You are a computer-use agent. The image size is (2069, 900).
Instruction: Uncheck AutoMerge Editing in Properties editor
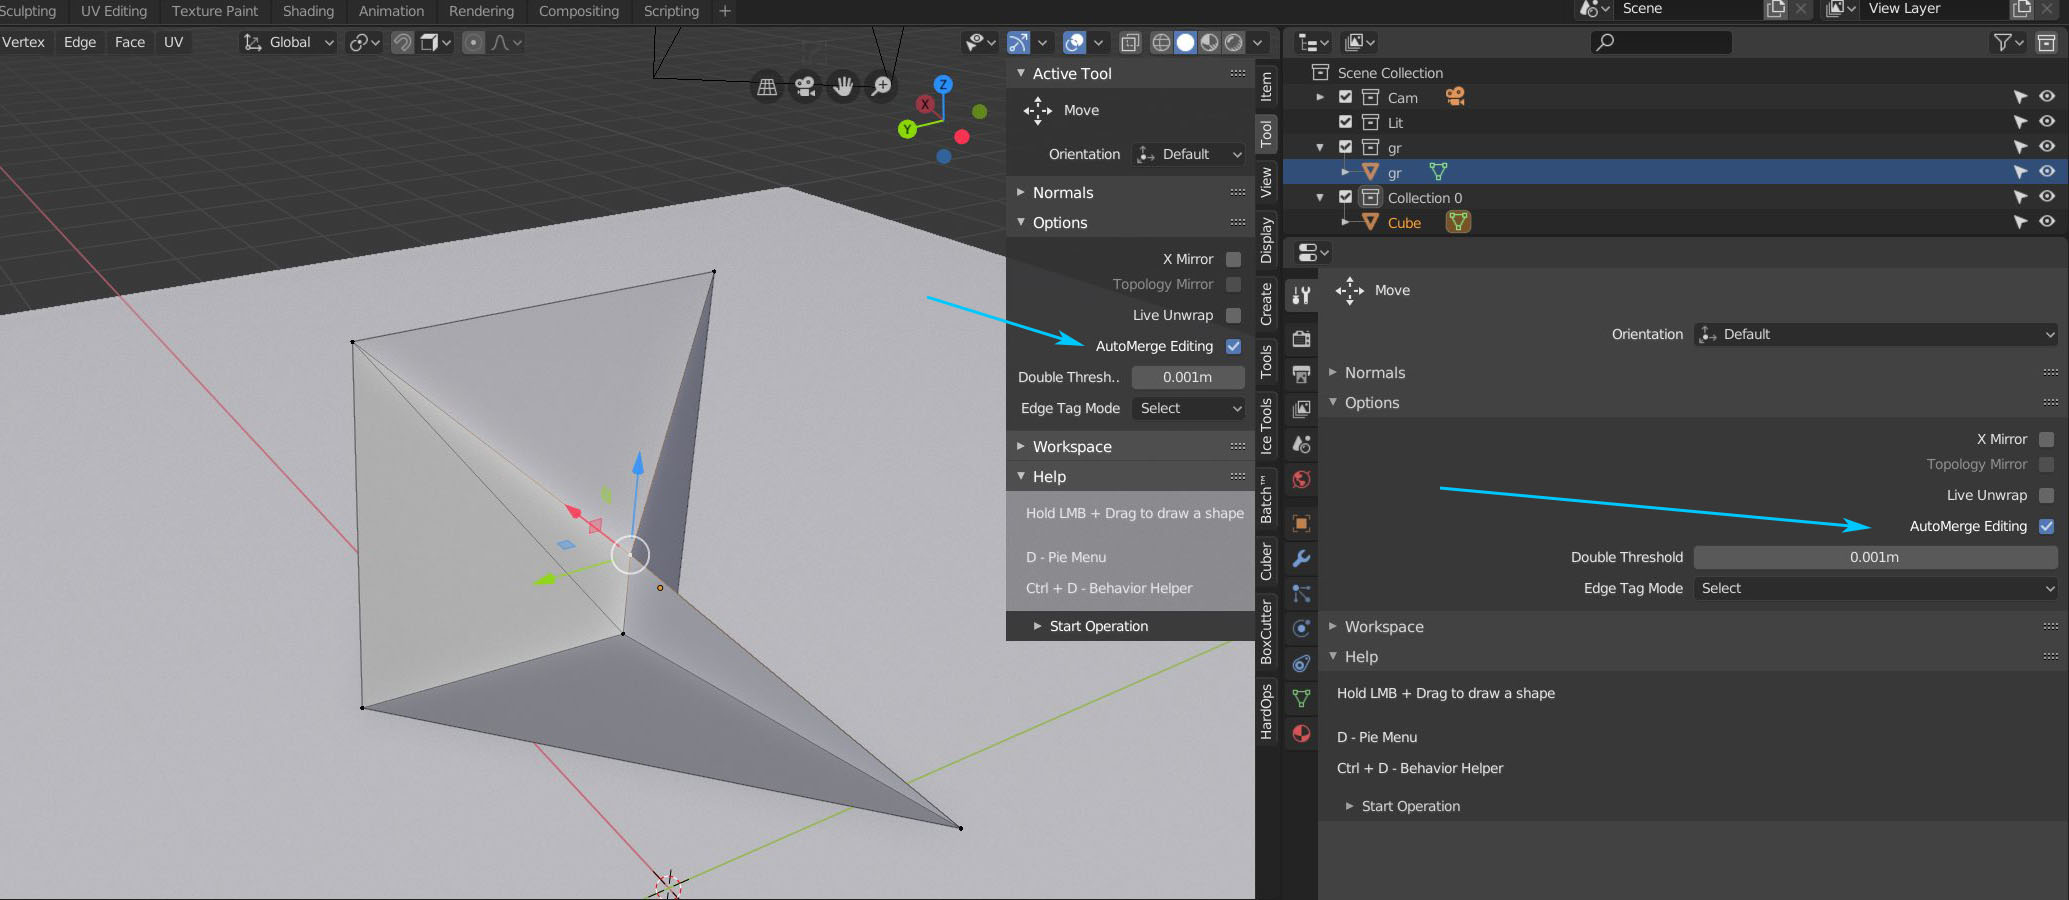tap(2046, 526)
